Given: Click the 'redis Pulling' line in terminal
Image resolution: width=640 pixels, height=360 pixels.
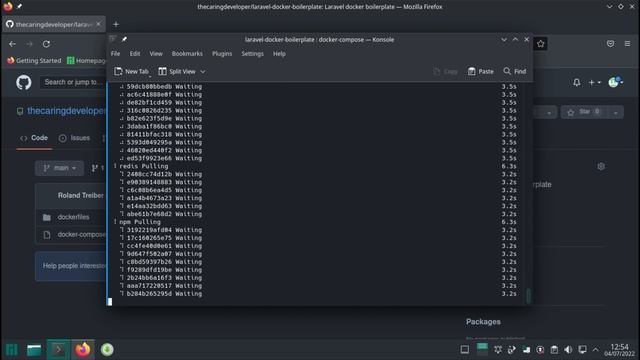Looking at the screenshot, I should click(143, 167).
